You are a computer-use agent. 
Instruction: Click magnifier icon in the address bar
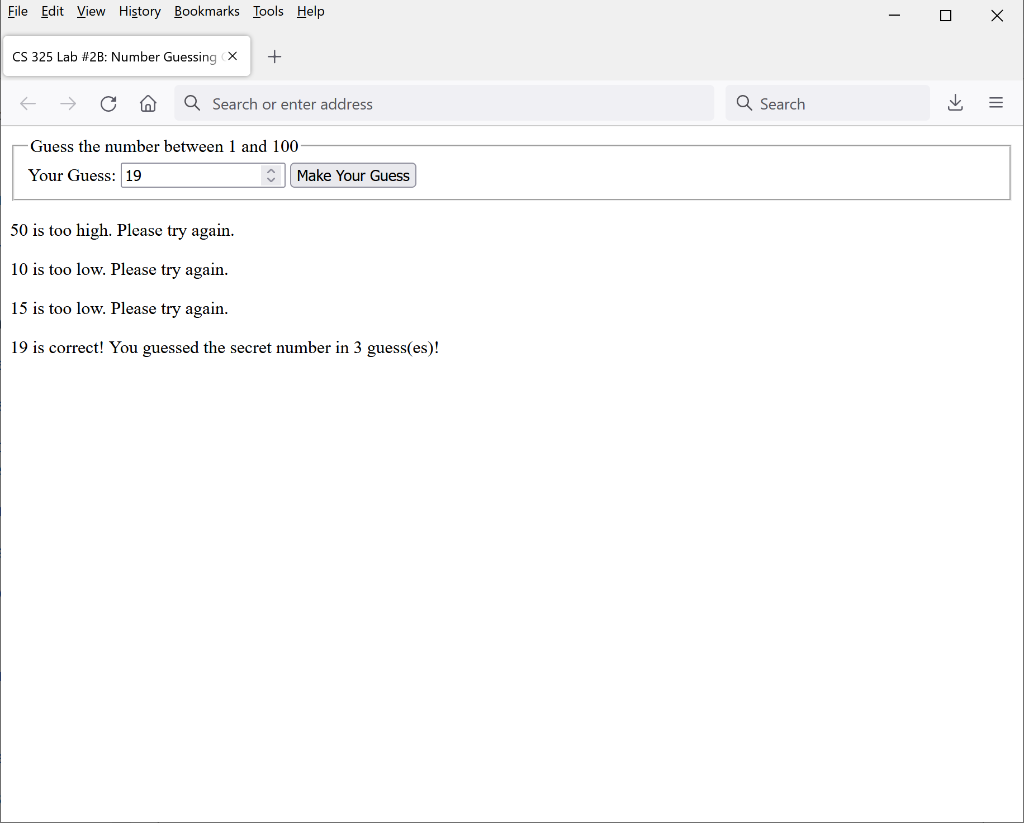192,103
